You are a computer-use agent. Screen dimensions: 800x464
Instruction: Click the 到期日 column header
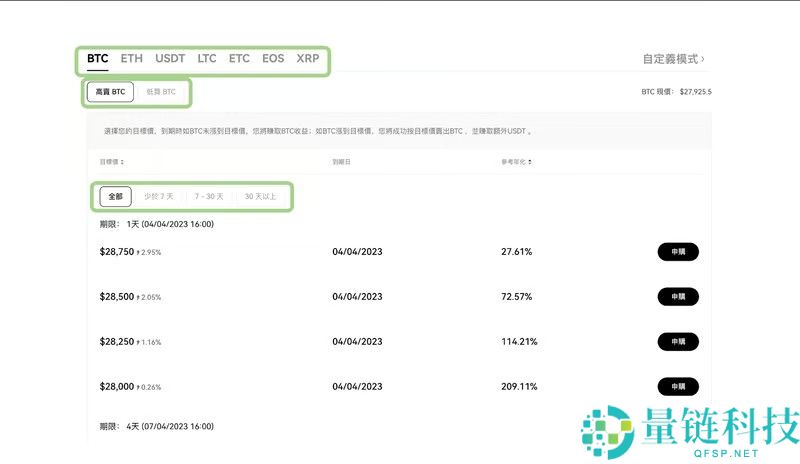pos(341,162)
